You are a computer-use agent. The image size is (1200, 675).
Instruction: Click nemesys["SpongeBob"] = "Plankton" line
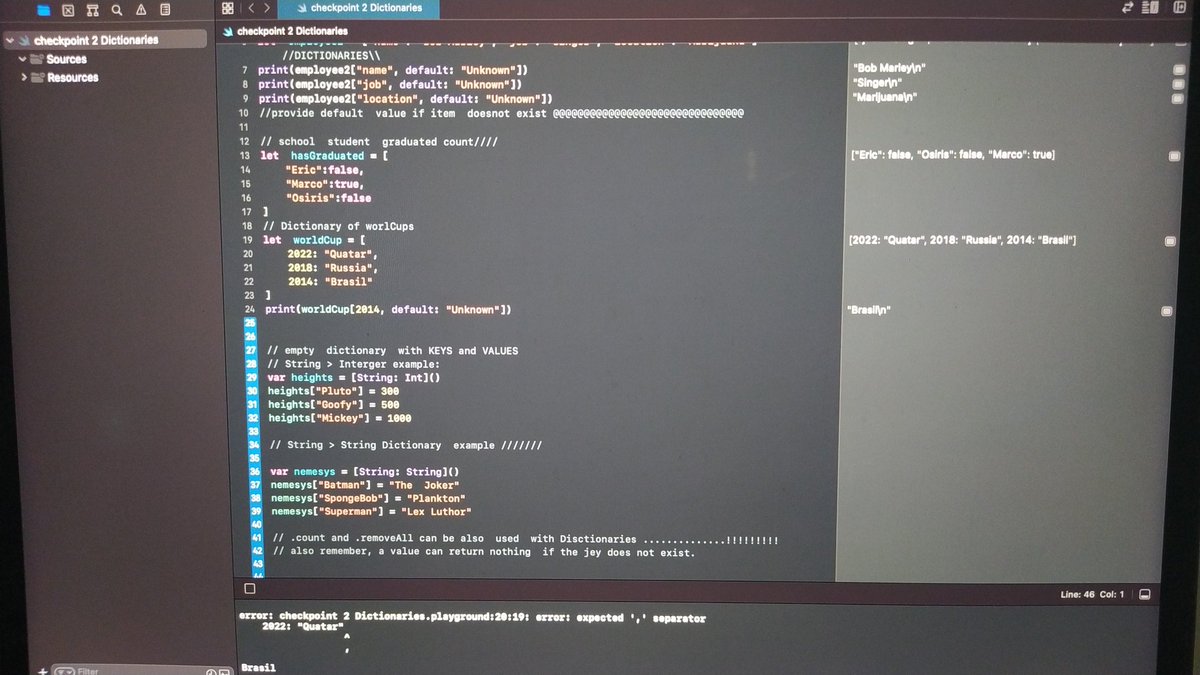[369, 498]
